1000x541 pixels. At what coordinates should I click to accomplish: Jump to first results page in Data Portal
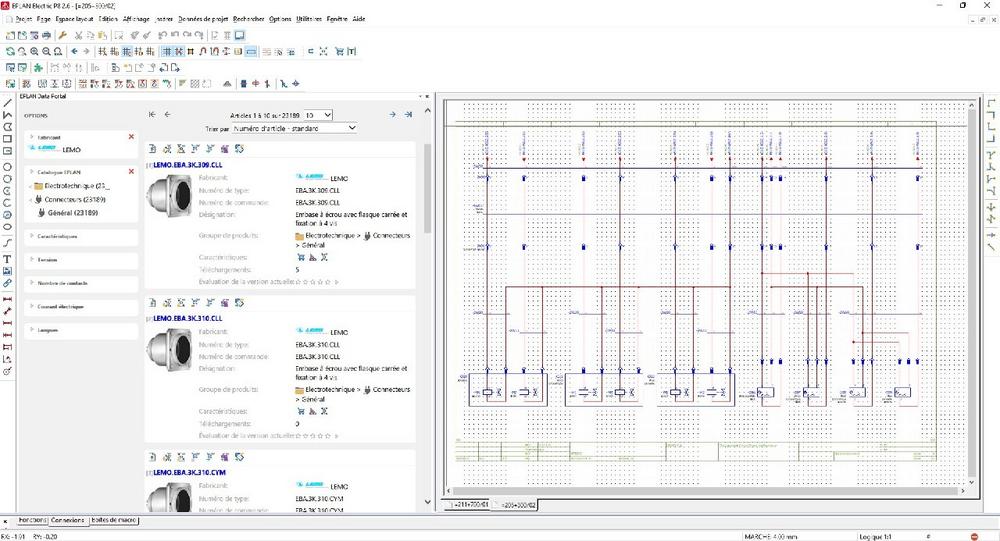(x=152, y=114)
